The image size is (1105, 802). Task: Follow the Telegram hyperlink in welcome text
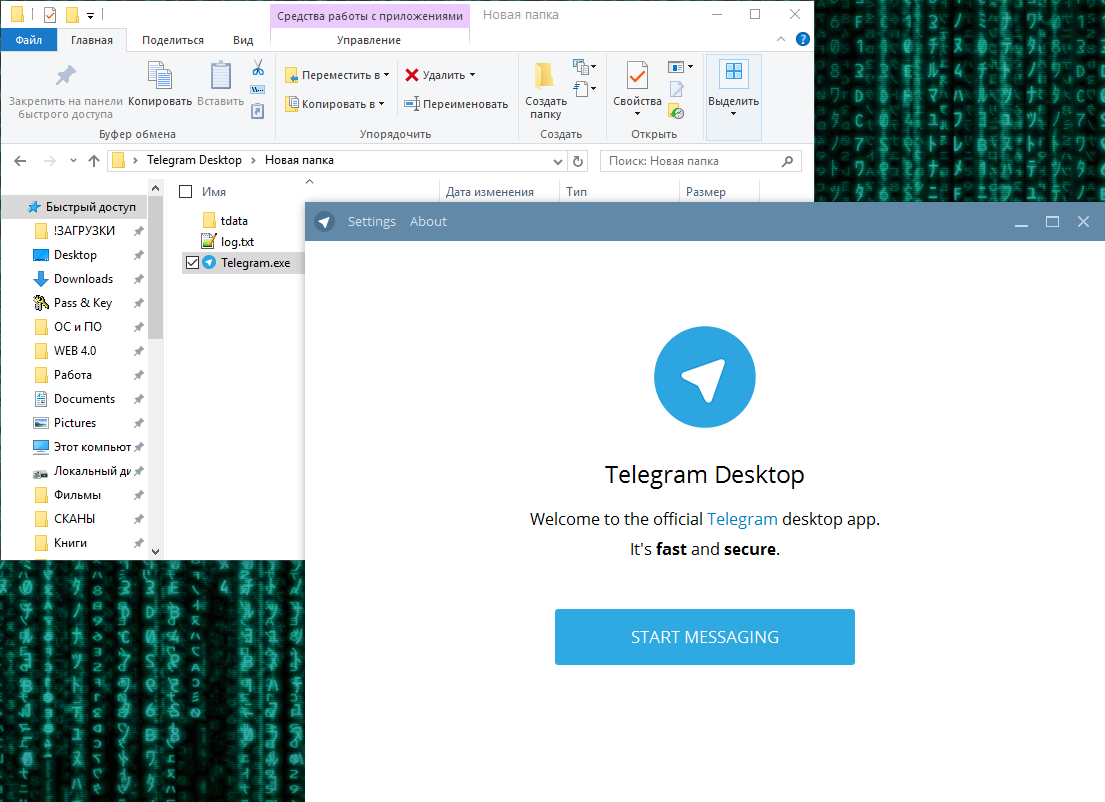tap(742, 519)
